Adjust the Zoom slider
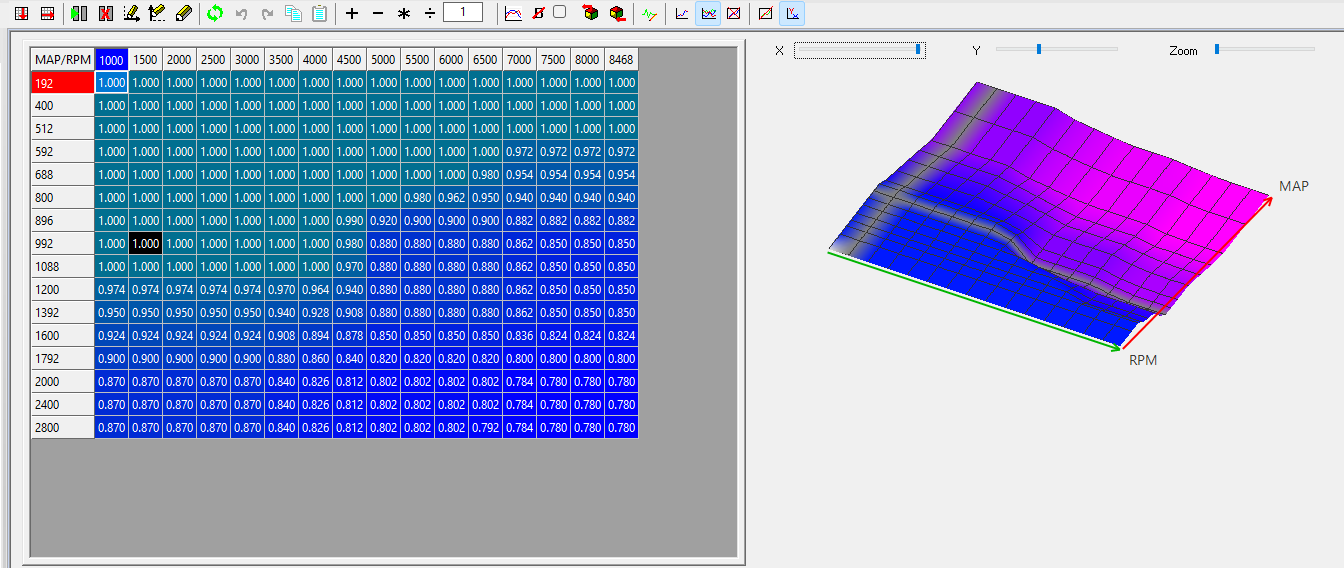The image size is (1344, 568). pyautogui.click(x=1263, y=49)
